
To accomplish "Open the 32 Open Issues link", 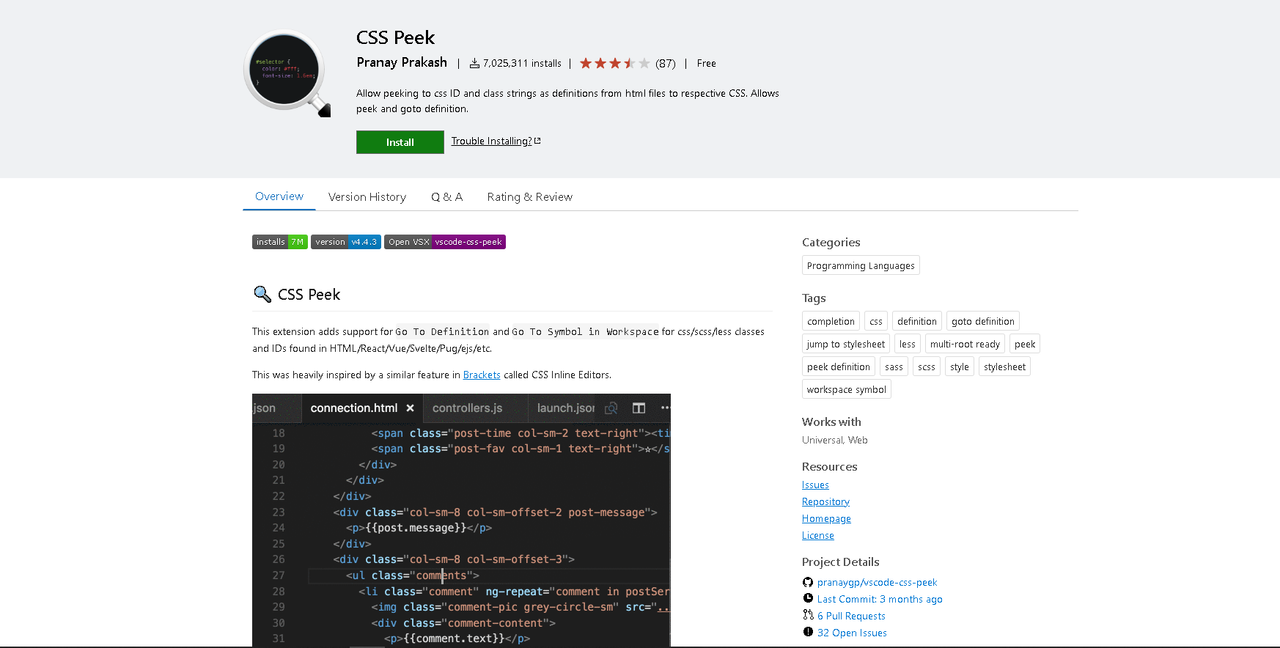I will click(x=852, y=633).
